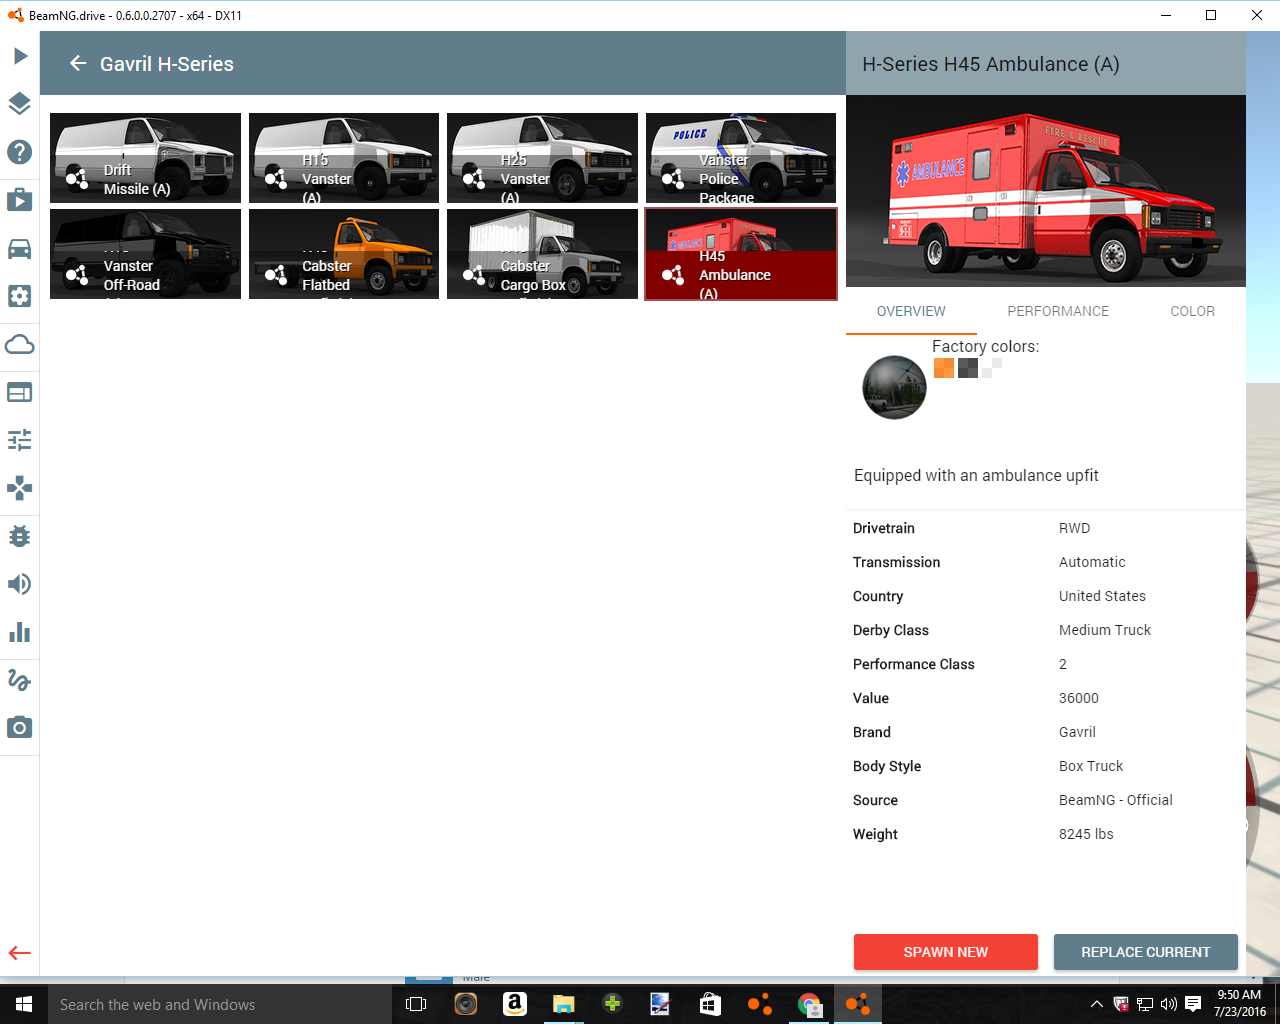Open the volume control in system tray
The width and height of the screenshot is (1280, 1024).
pos(1168,1004)
